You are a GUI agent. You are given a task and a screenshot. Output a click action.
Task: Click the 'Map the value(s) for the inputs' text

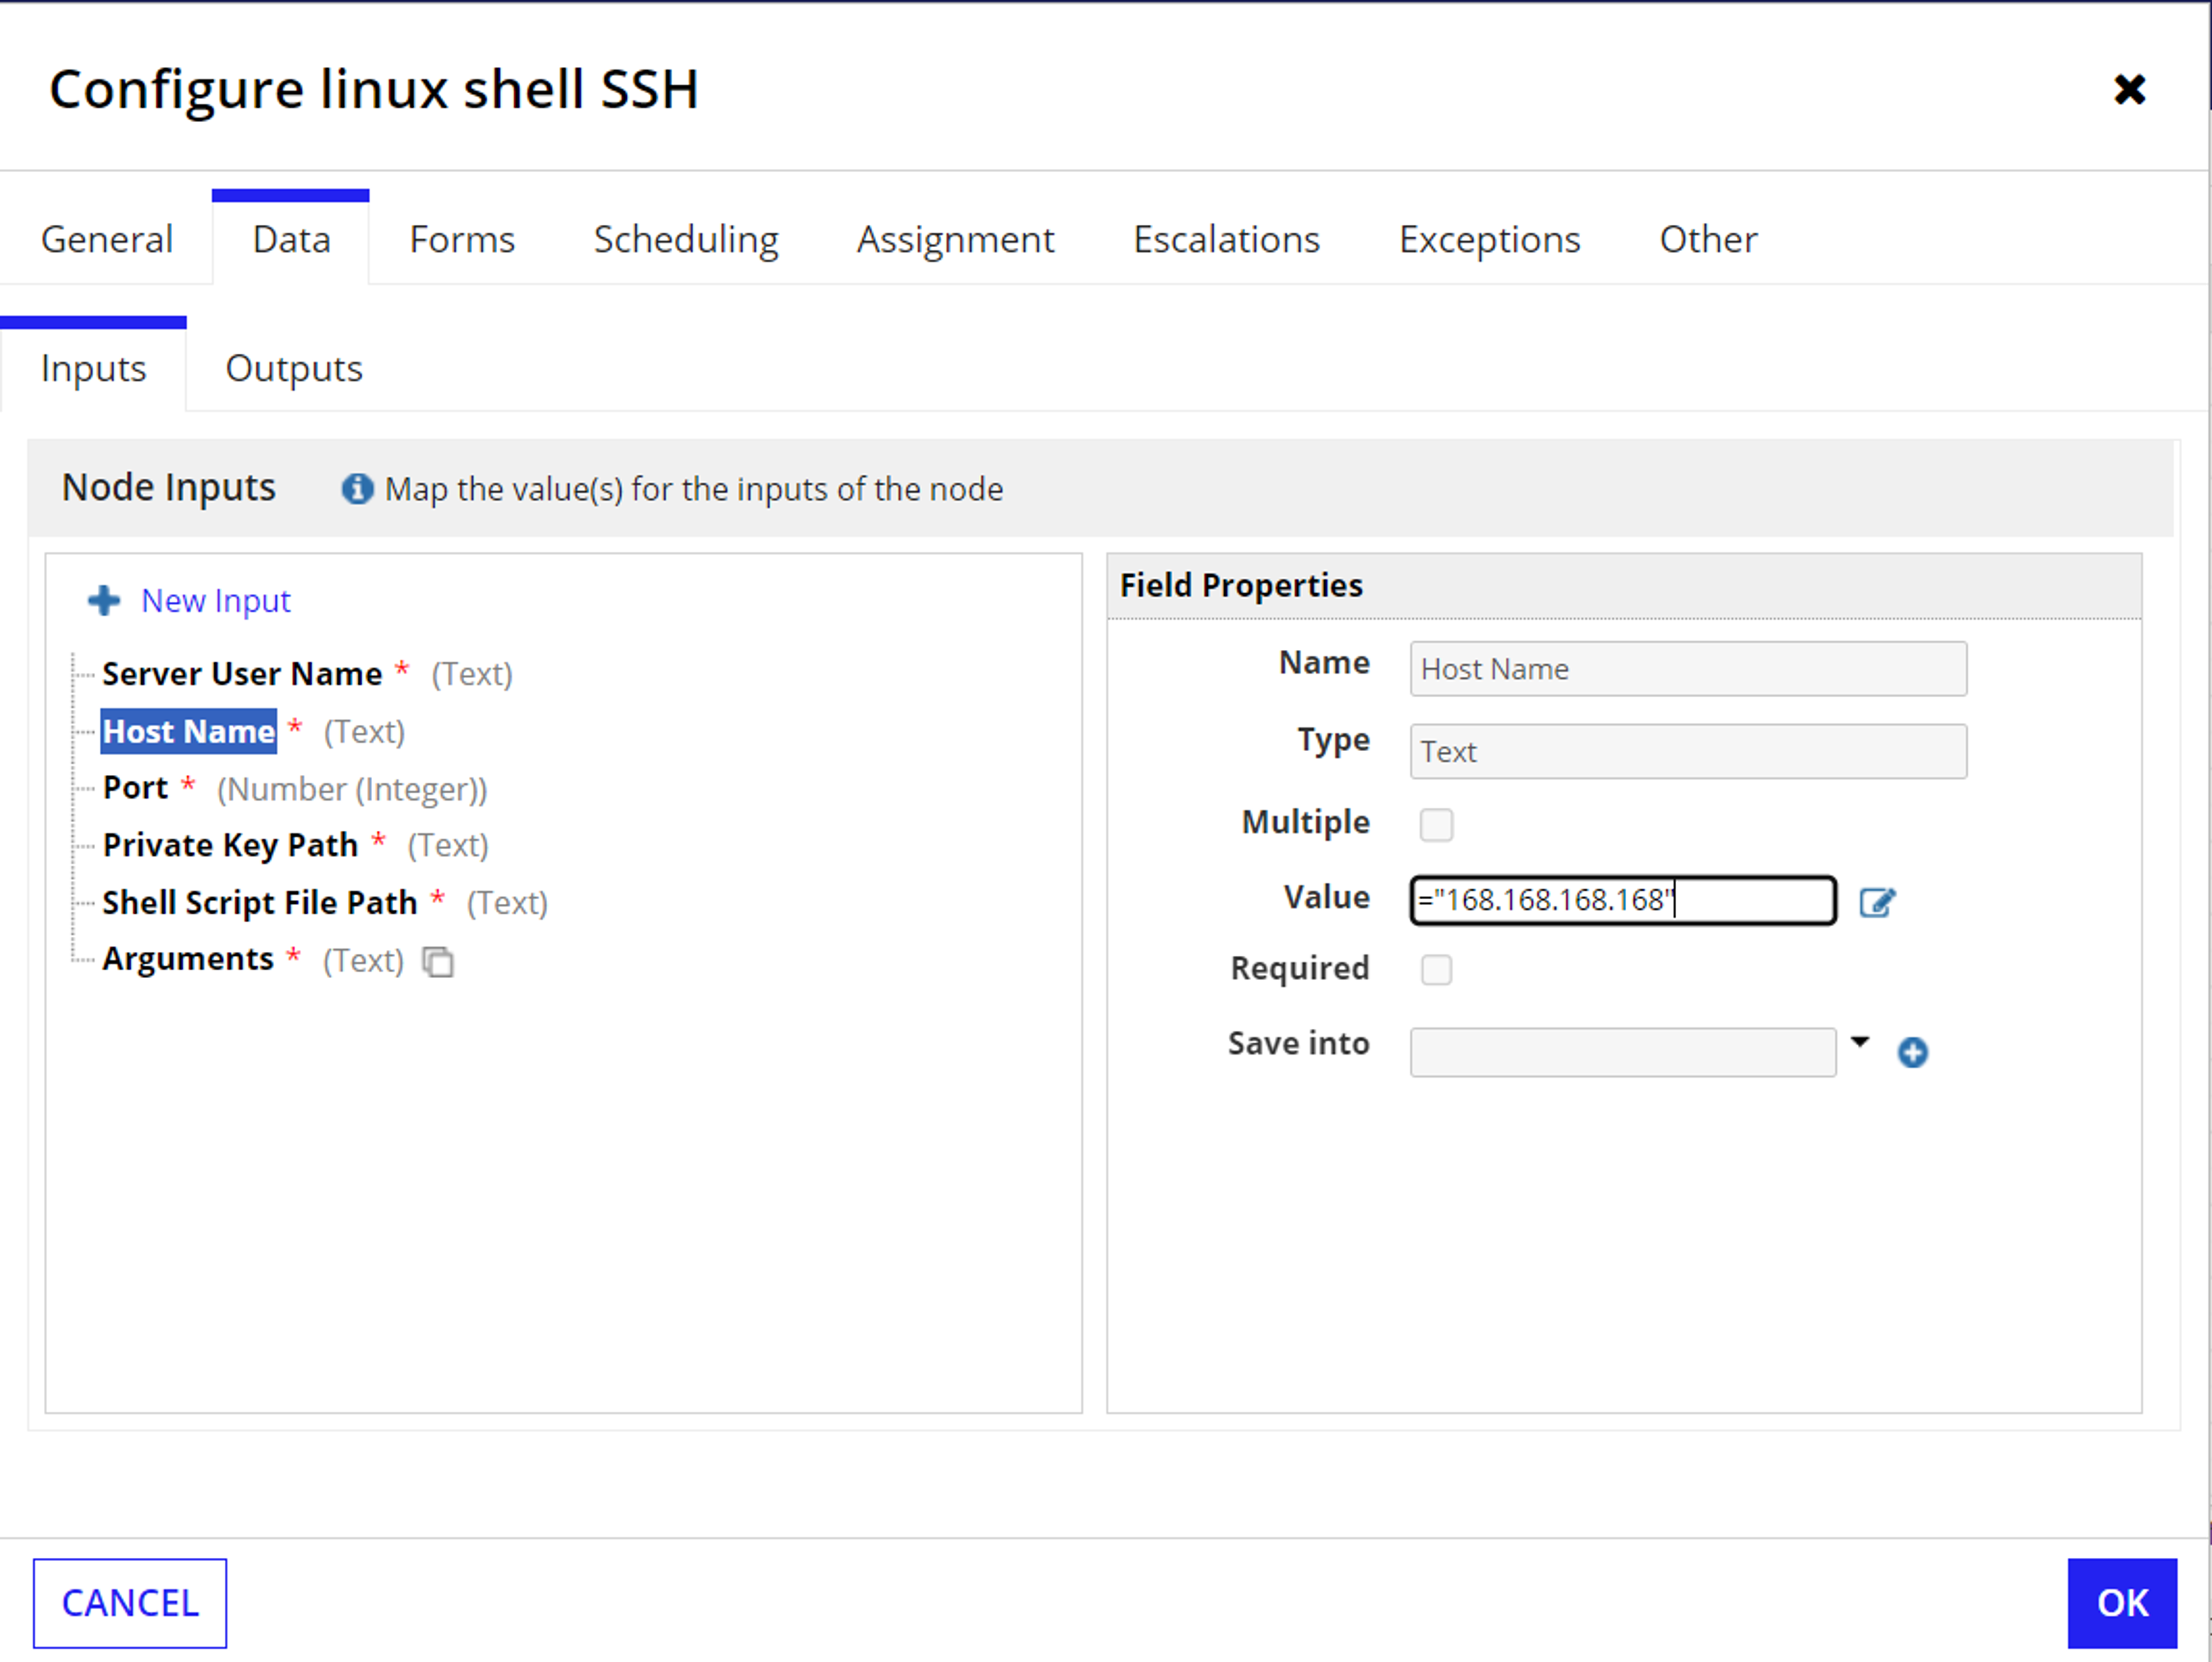pos(694,489)
